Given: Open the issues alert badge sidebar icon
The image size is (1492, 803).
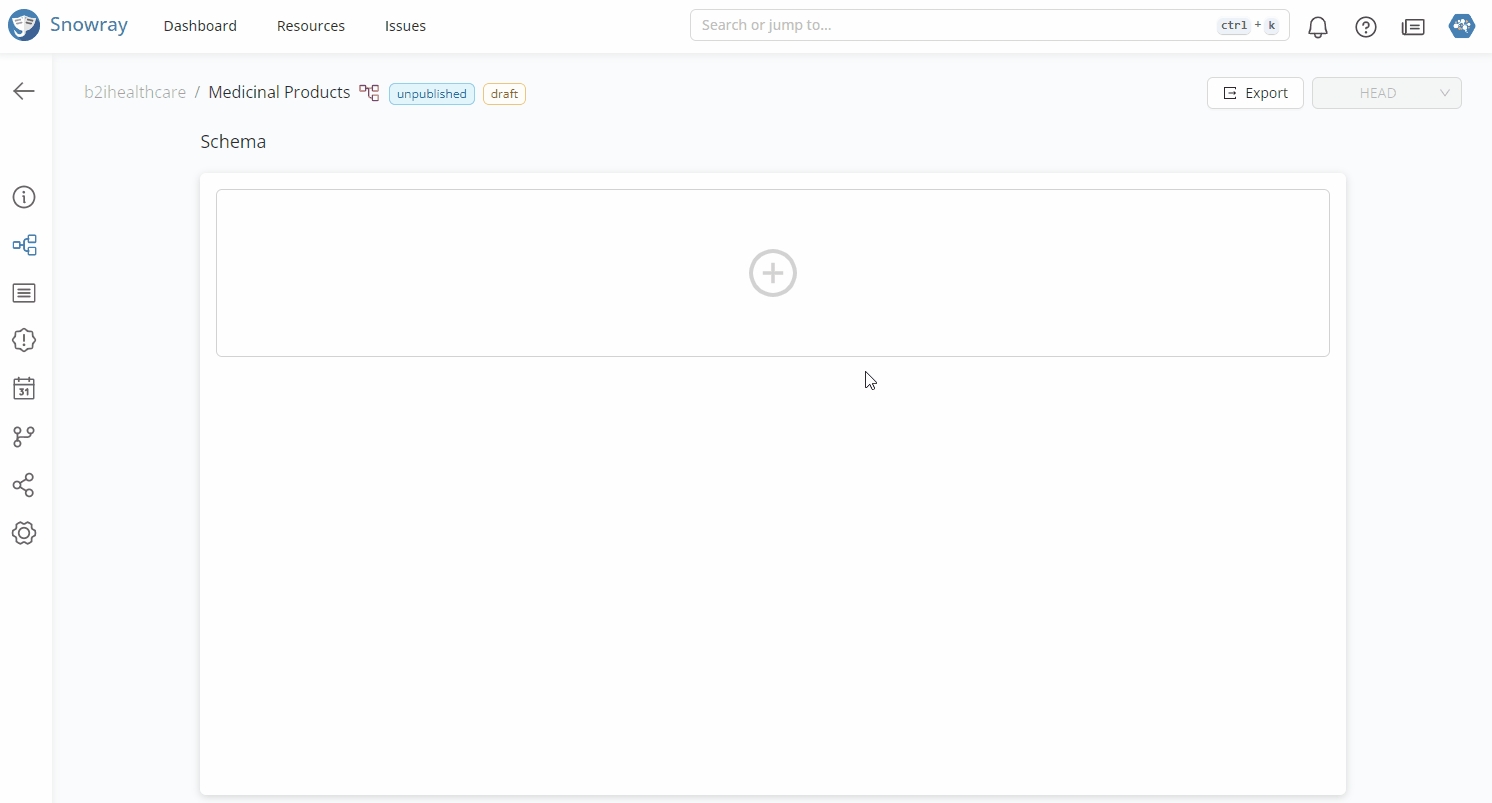Looking at the screenshot, I should tap(24, 340).
